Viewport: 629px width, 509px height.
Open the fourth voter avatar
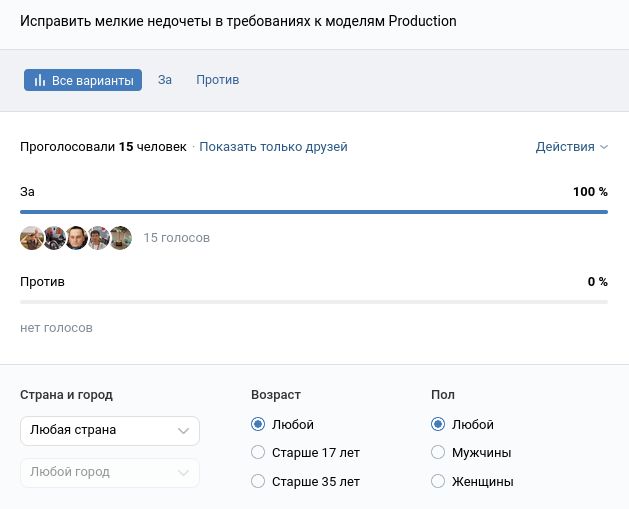point(98,238)
